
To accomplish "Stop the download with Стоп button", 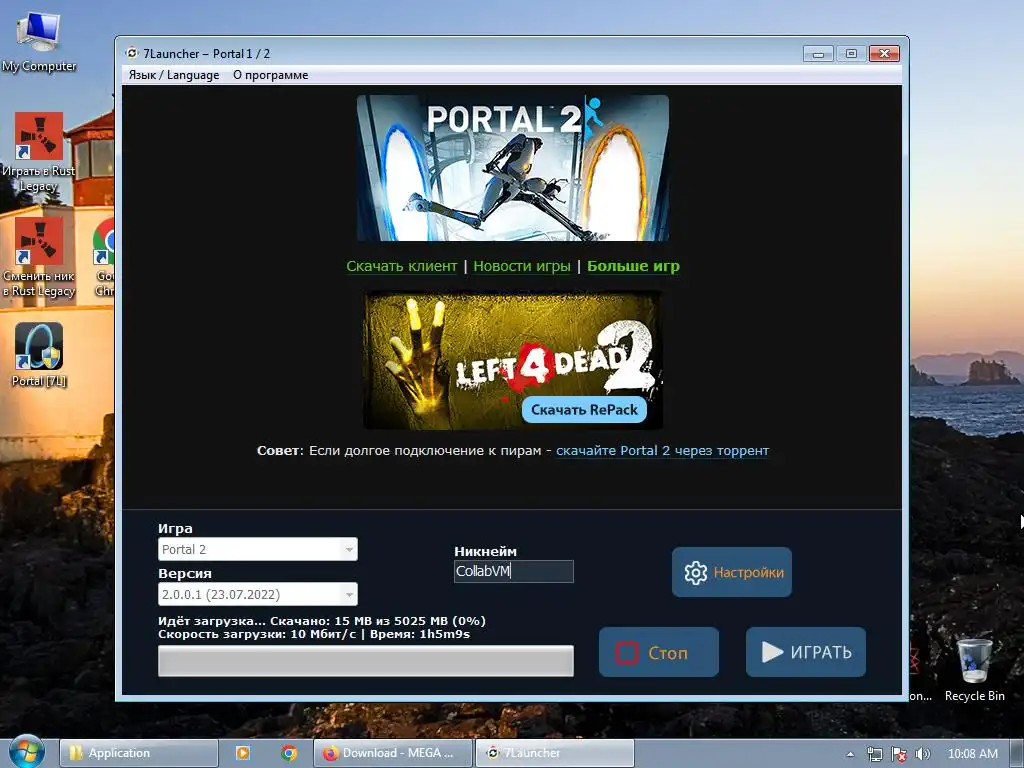I will click(x=659, y=652).
